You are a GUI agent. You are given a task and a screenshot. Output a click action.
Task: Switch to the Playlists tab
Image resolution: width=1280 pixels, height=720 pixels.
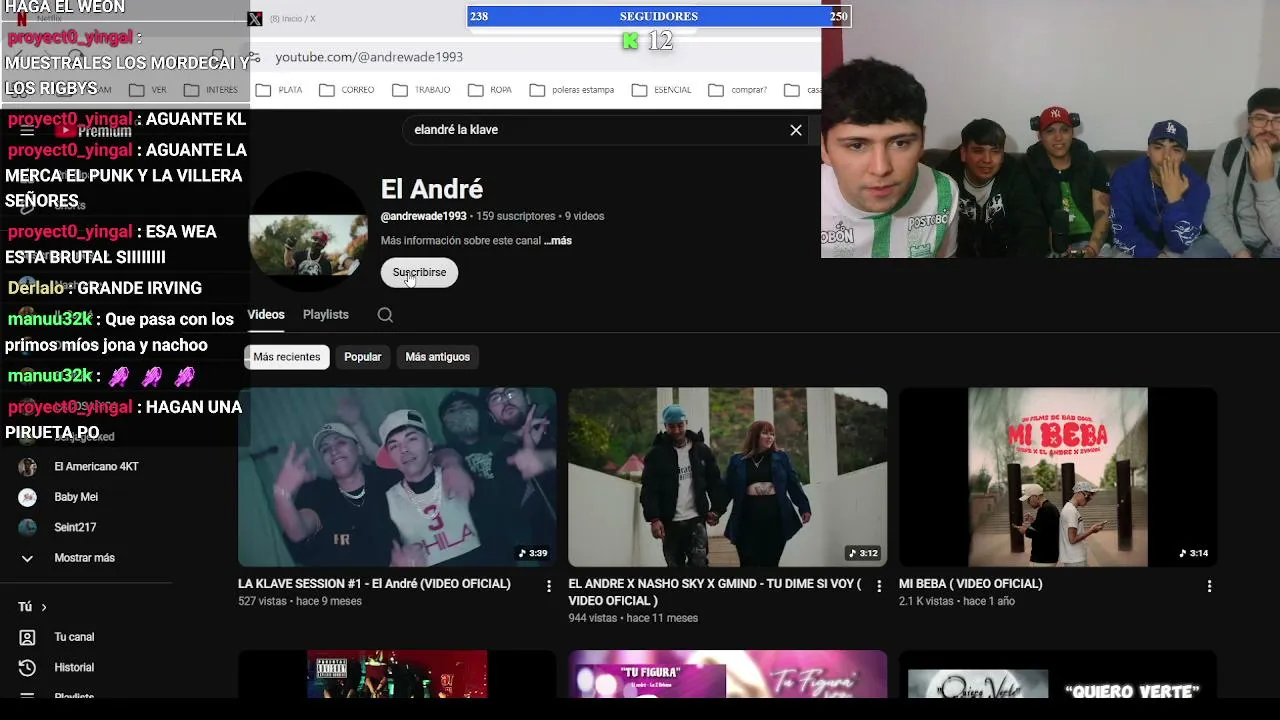[x=326, y=315]
